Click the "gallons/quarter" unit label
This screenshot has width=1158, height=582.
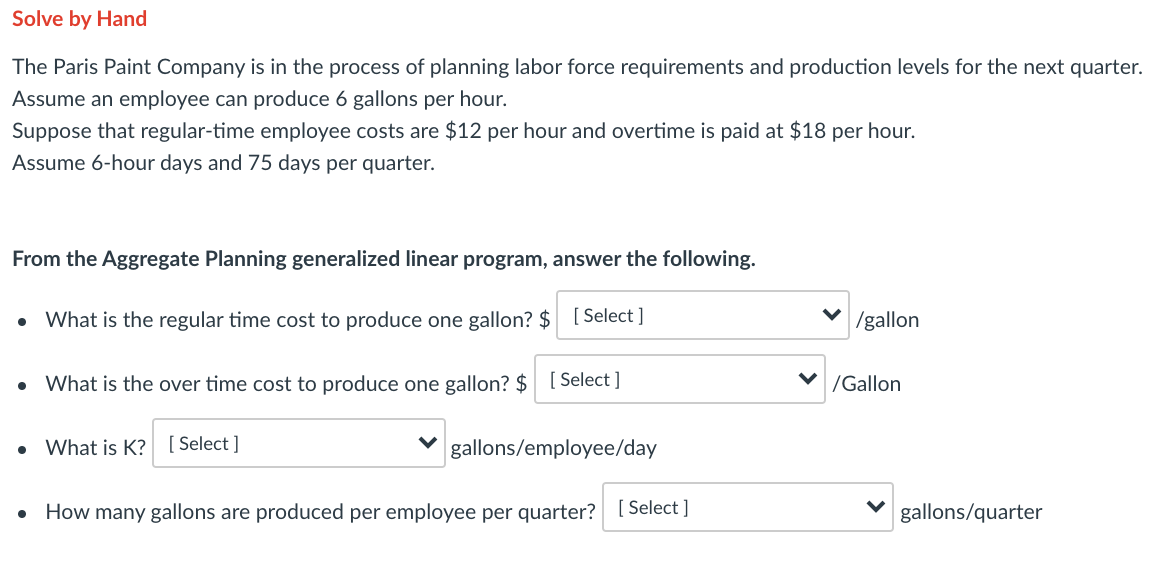[970, 512]
